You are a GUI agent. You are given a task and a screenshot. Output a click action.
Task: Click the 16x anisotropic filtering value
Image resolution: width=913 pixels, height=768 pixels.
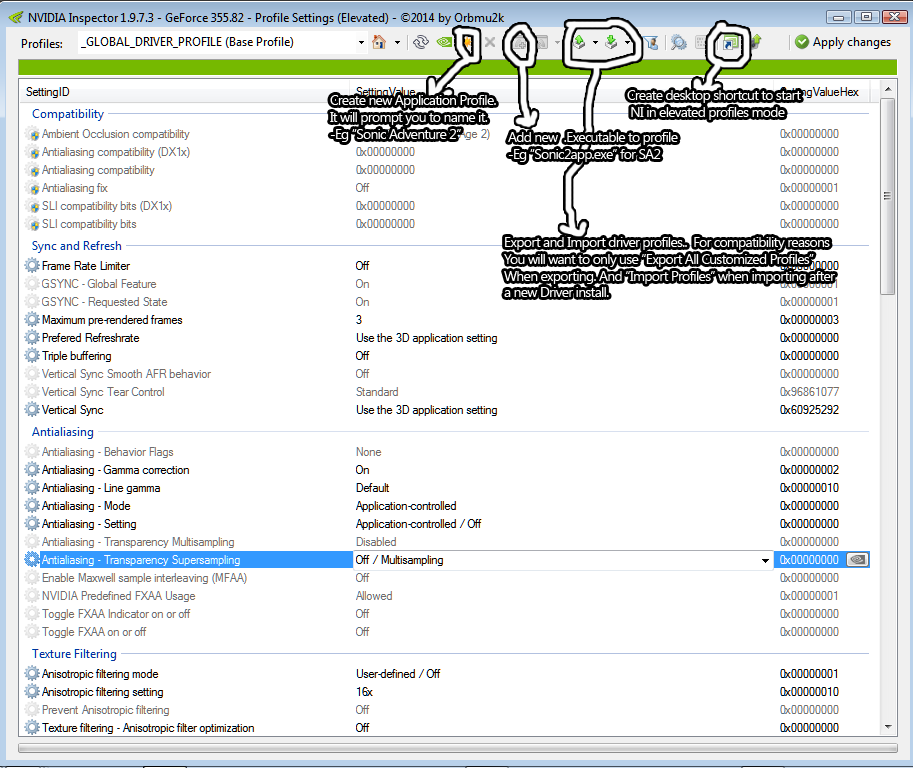point(364,692)
